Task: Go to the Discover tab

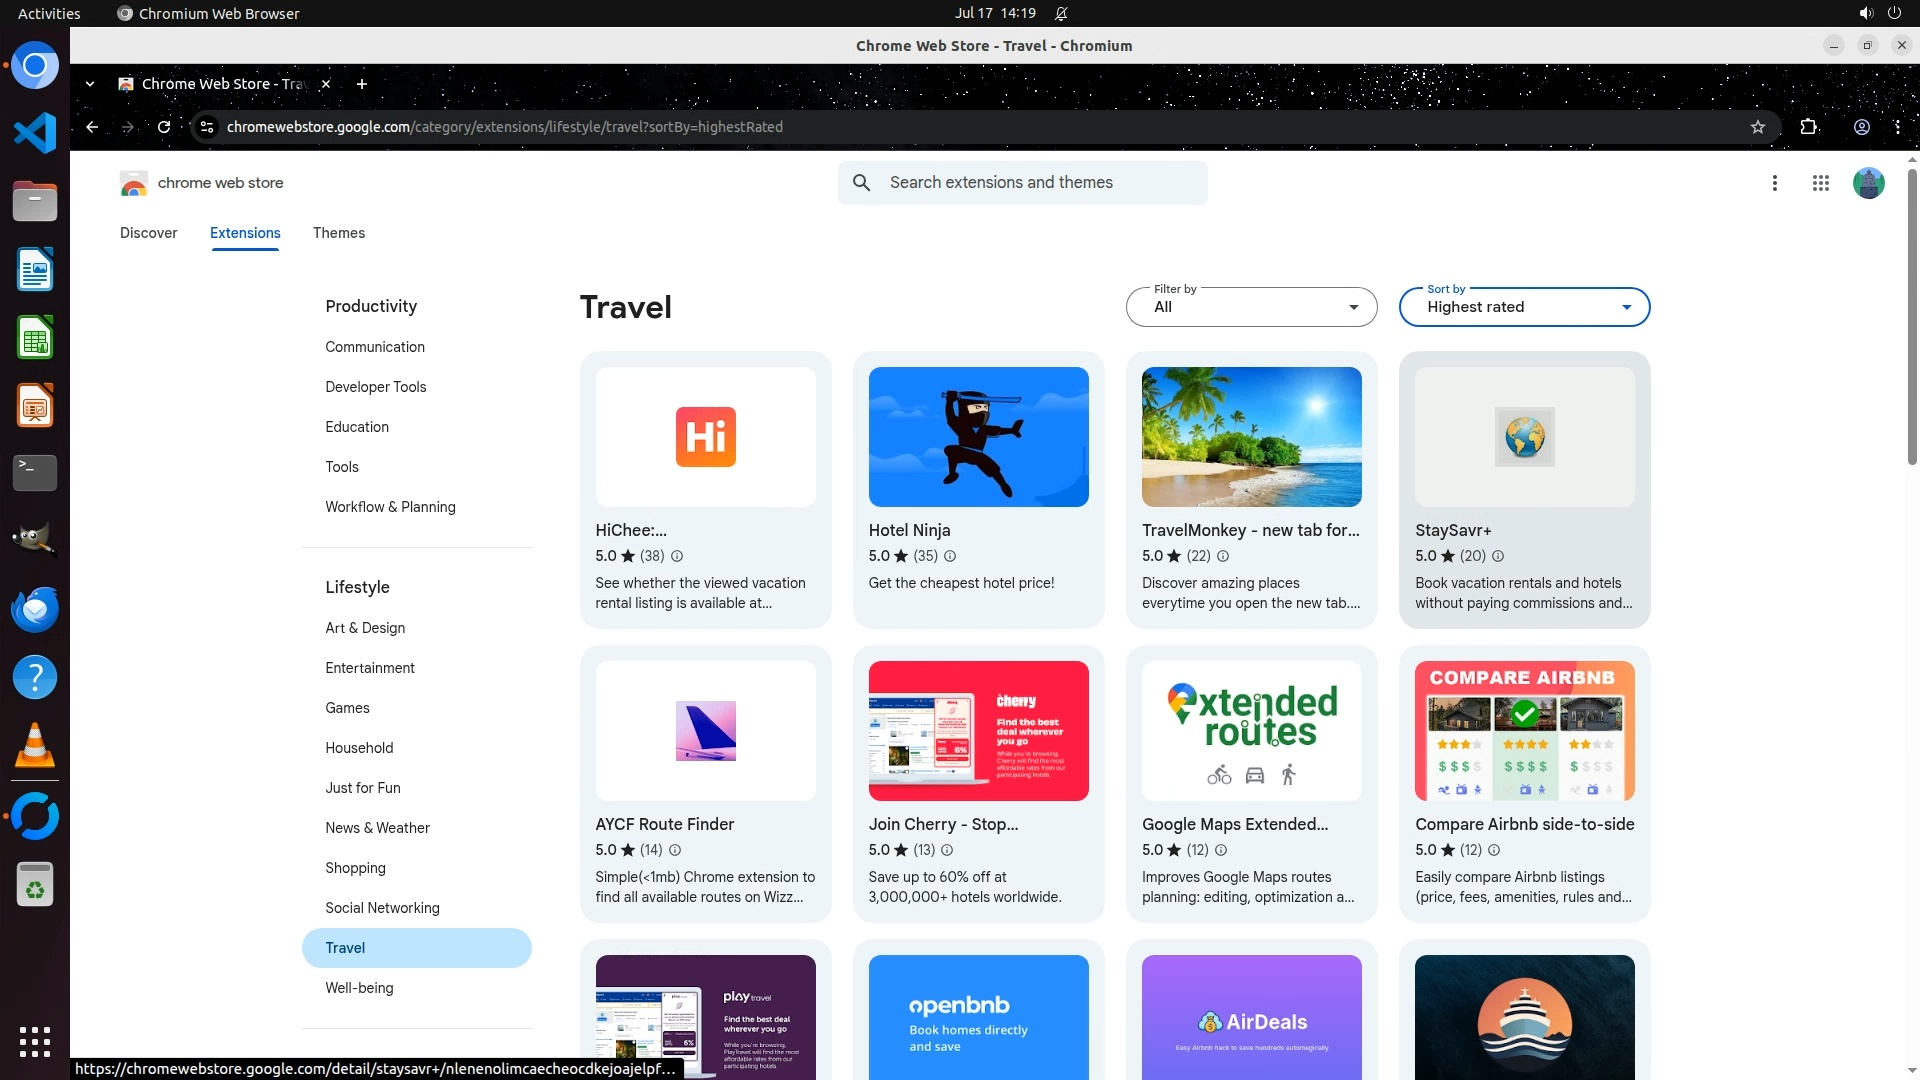Action: 148,233
